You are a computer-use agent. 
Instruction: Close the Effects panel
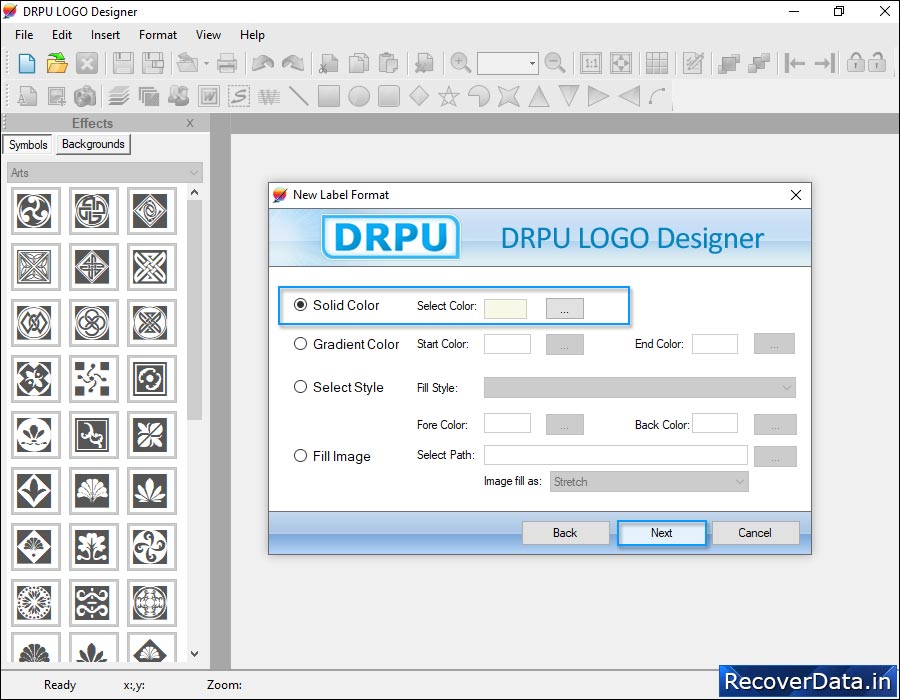pos(190,123)
